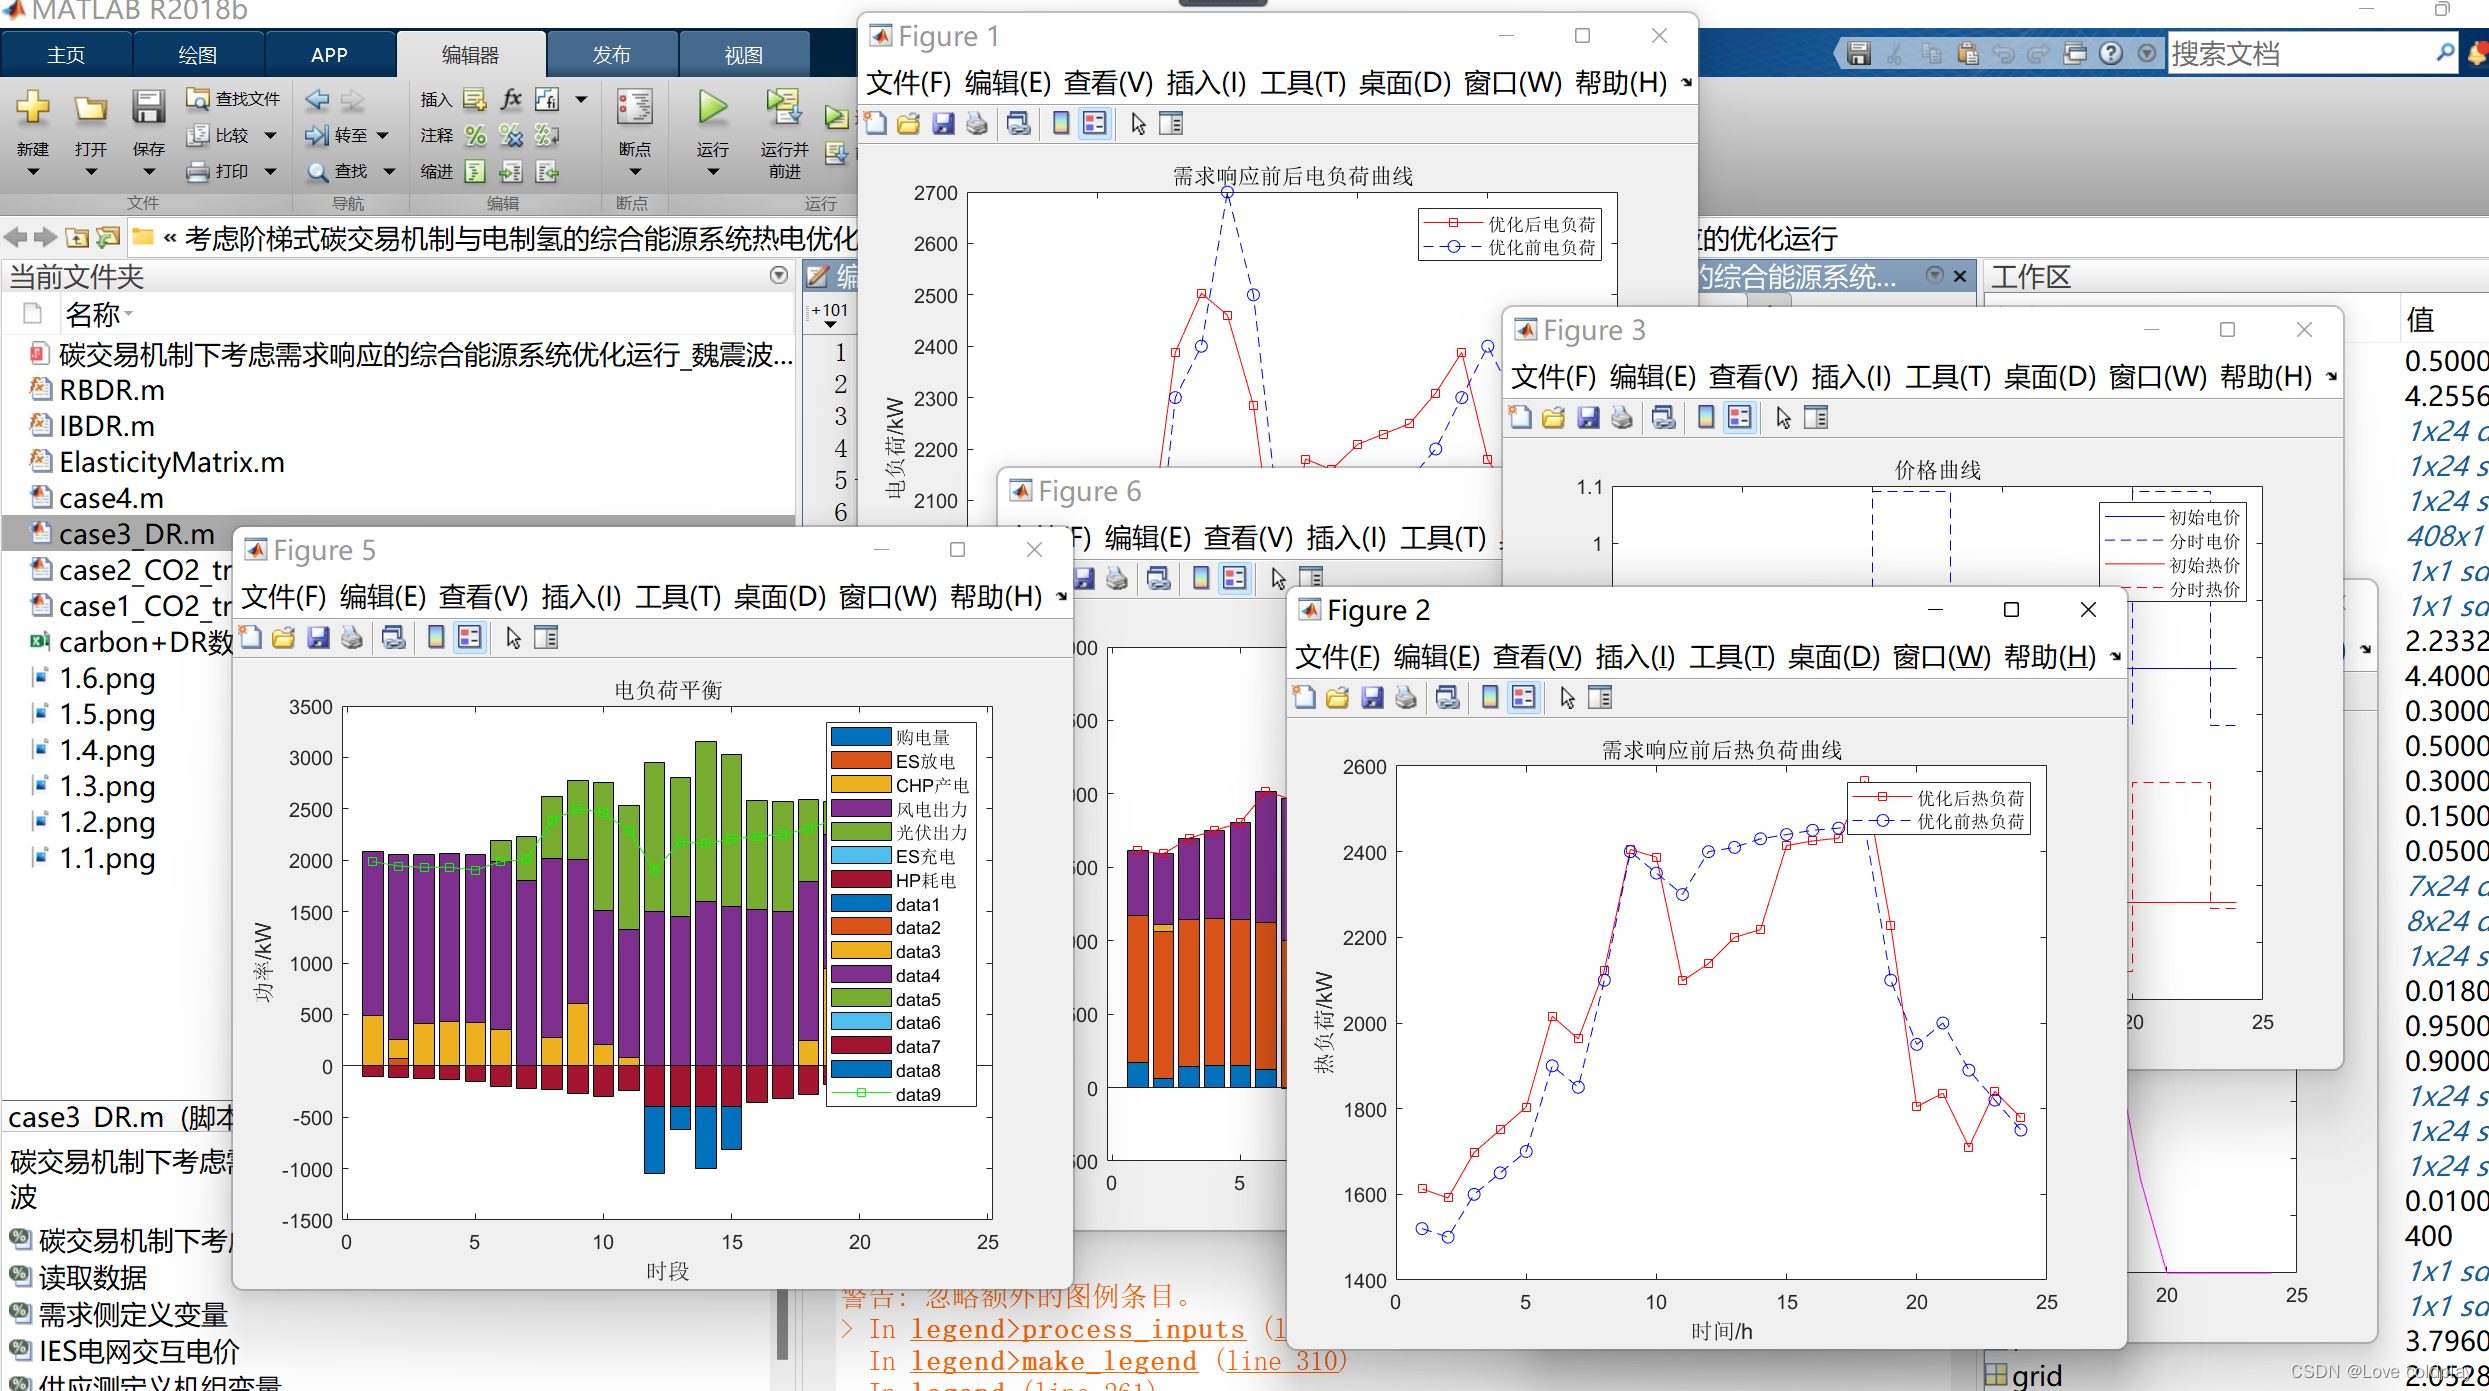Viewport: 2489px width, 1391px height.
Task: Click the notification bell icon
Action: (2477, 53)
